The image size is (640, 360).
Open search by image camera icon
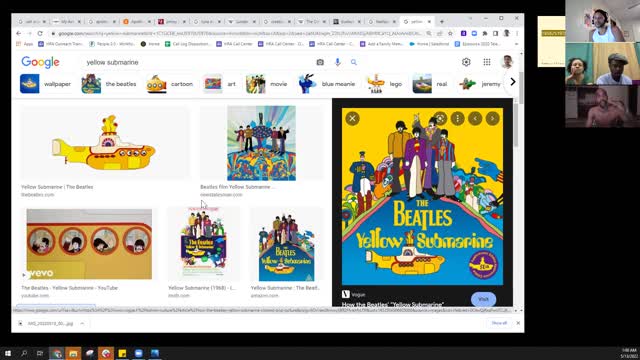pos(320,62)
